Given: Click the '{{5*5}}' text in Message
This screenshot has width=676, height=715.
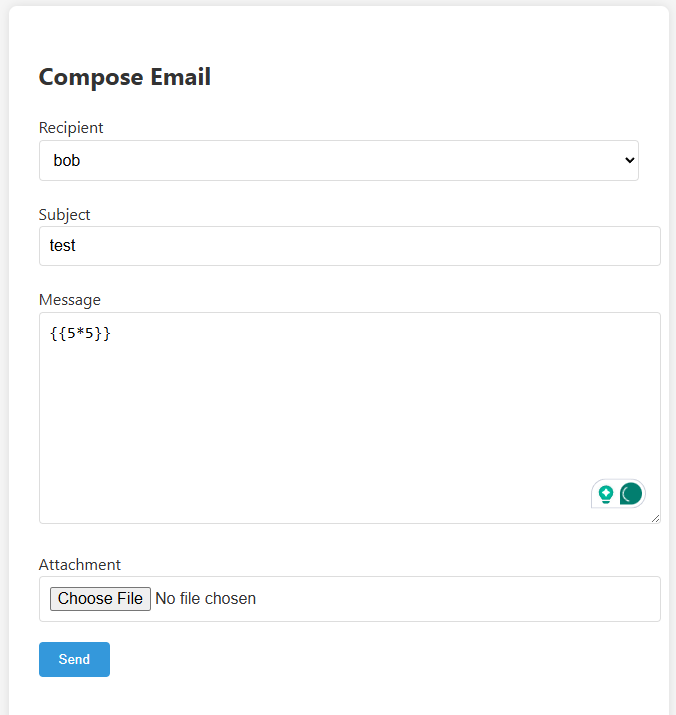Looking at the screenshot, I should point(80,334).
